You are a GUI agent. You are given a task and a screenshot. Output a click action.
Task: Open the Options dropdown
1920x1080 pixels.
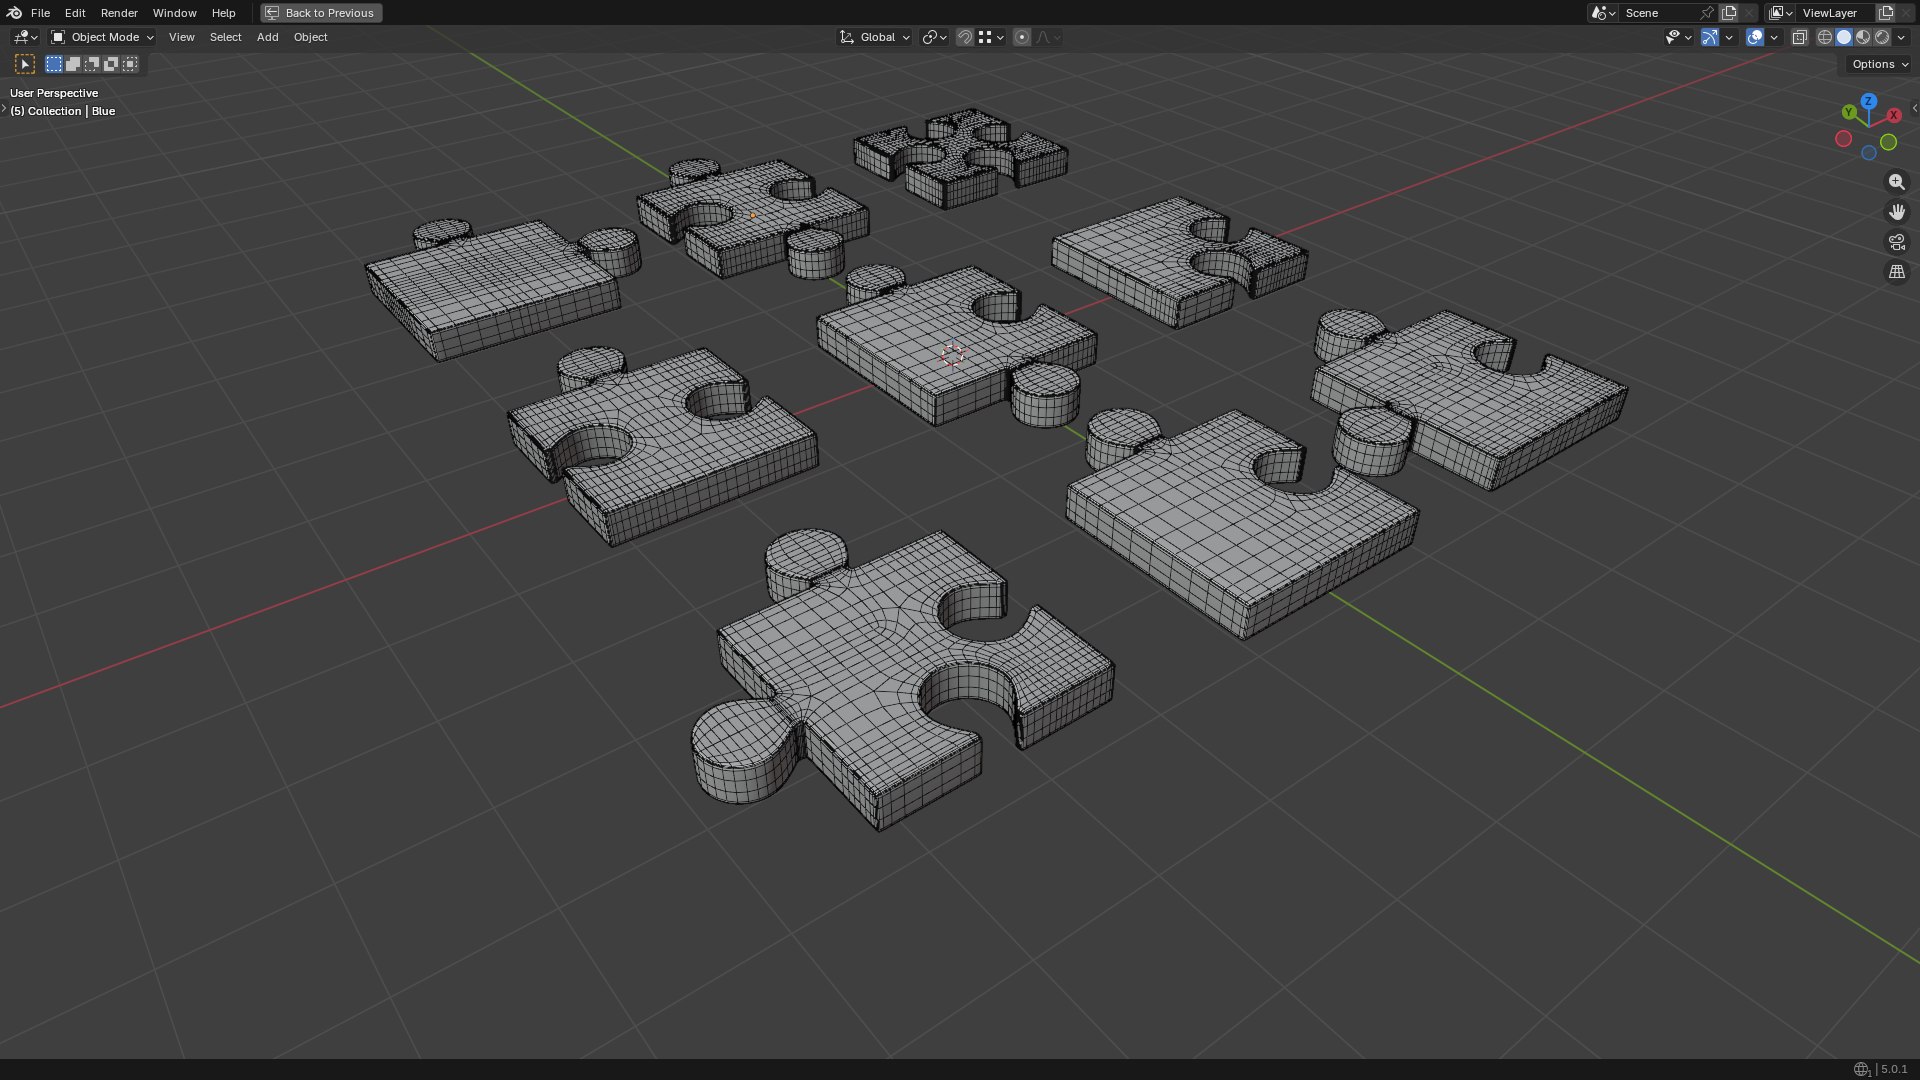[1879, 64]
